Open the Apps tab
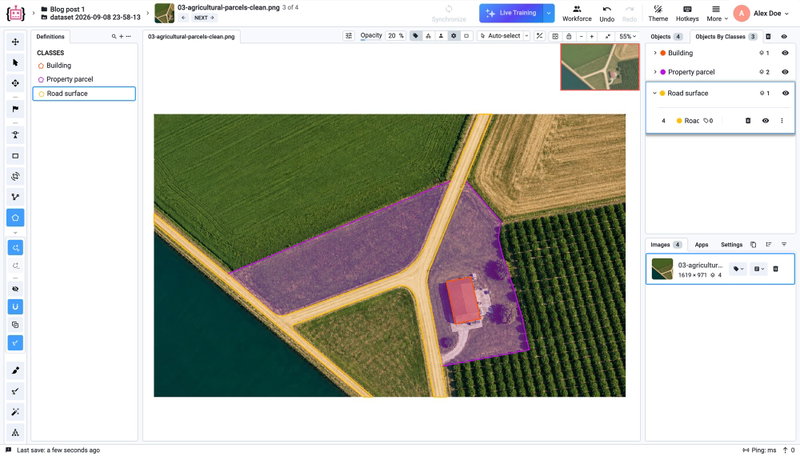Viewport: 800px width, 456px height. click(x=702, y=245)
